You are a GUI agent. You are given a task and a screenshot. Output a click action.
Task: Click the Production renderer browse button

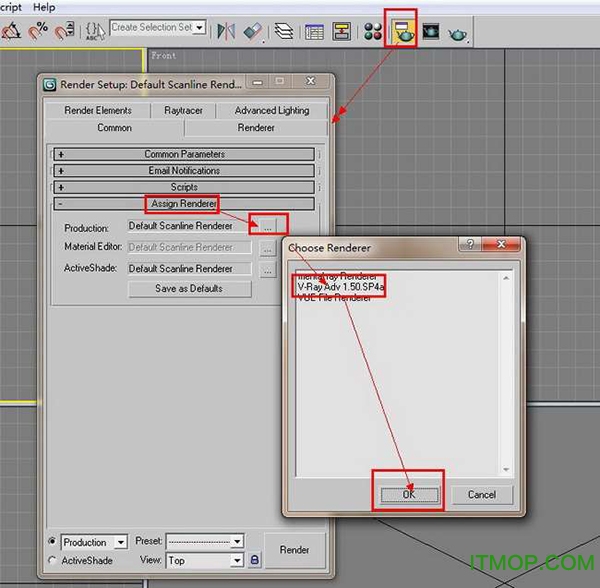268,226
